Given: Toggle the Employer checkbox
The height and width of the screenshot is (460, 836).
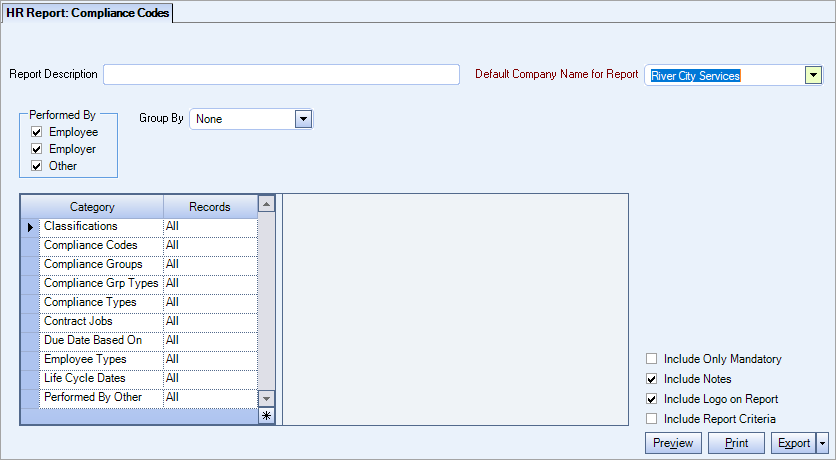Looking at the screenshot, I should pyautogui.click(x=36, y=149).
